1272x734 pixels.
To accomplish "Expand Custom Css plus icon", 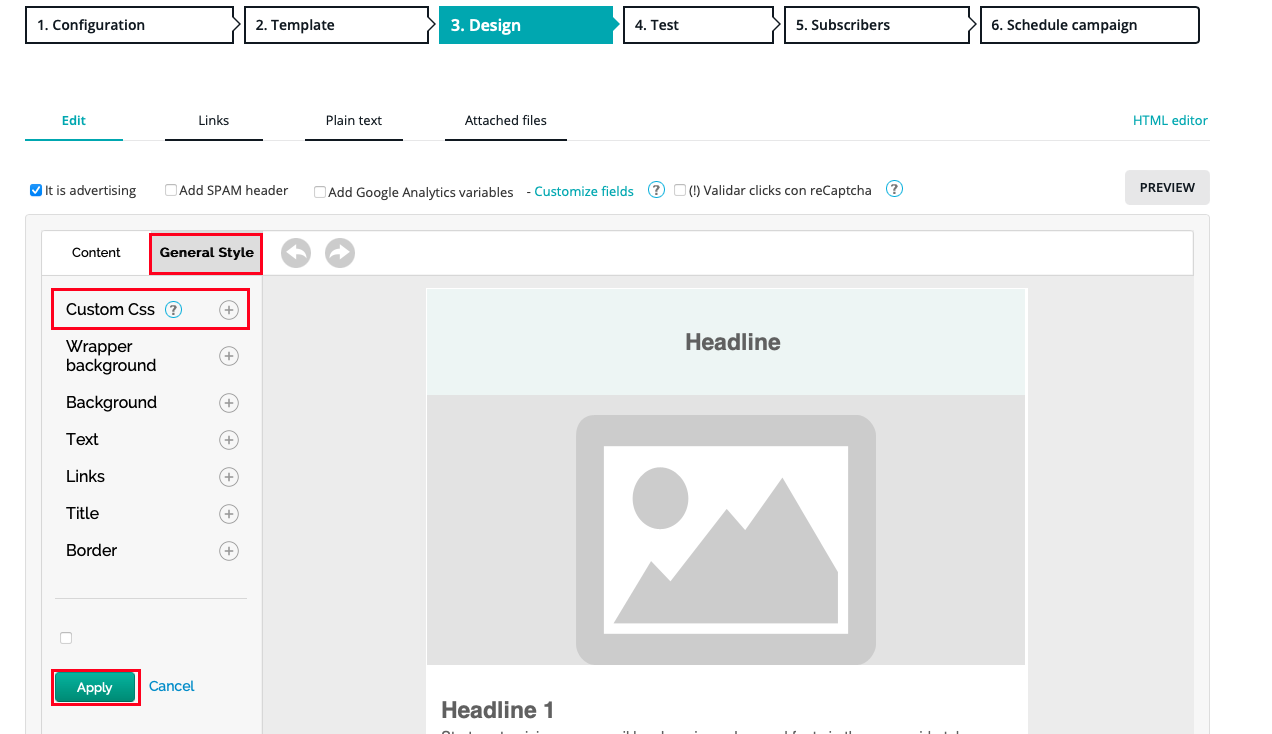I will pyautogui.click(x=229, y=310).
